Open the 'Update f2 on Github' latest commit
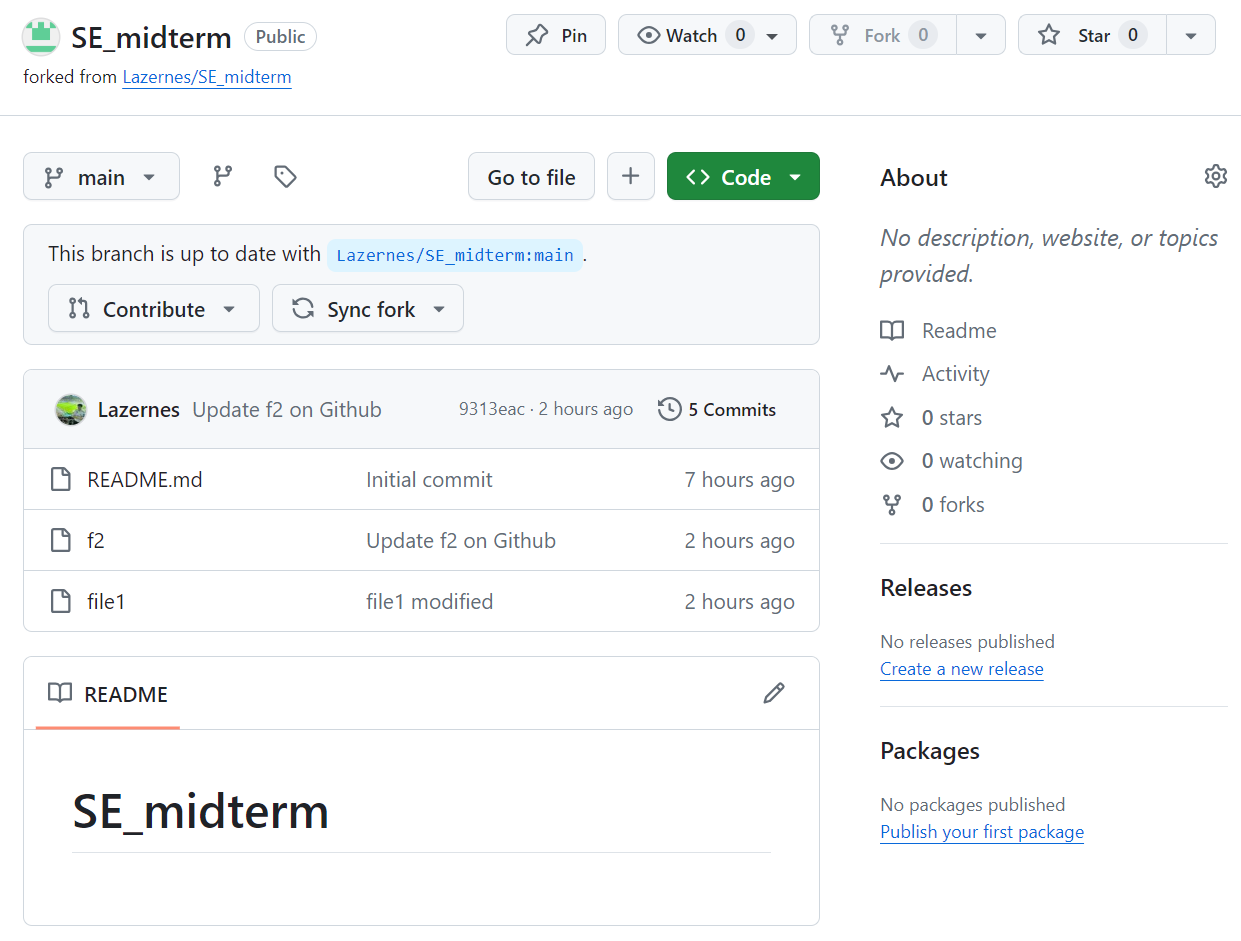This screenshot has height=941, width=1241. coord(287,410)
